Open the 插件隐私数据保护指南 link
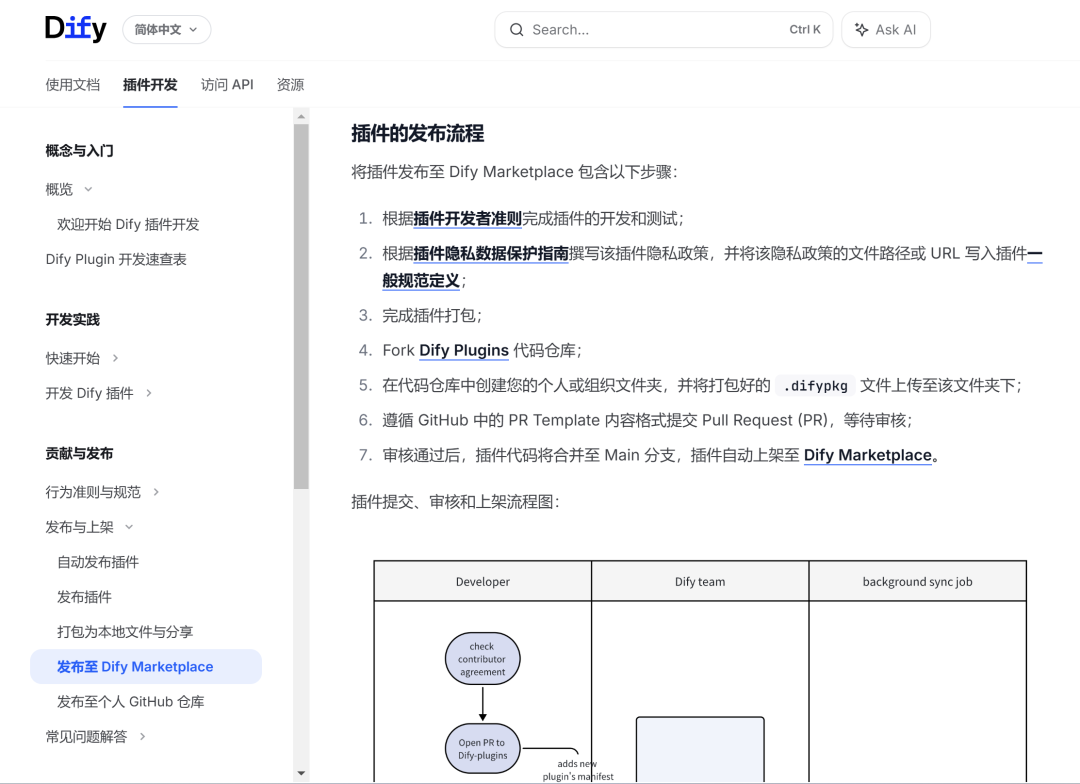Screen dimensions: 1080x784 click(491, 253)
